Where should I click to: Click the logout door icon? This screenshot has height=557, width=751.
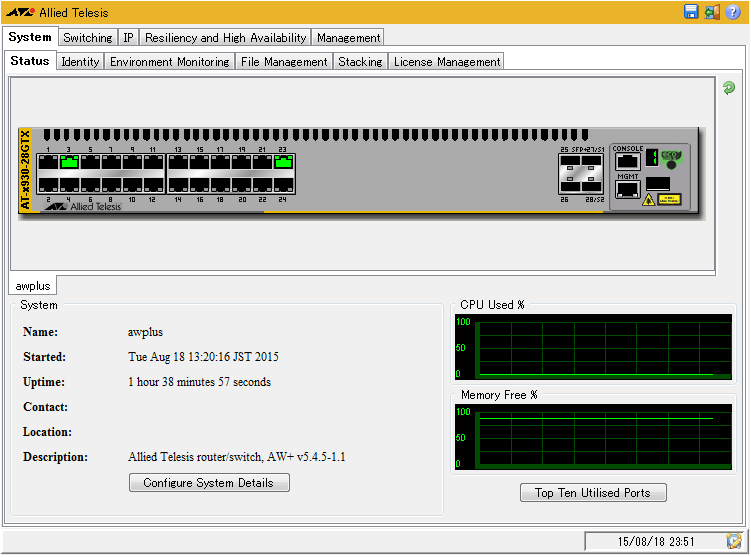click(x=712, y=12)
